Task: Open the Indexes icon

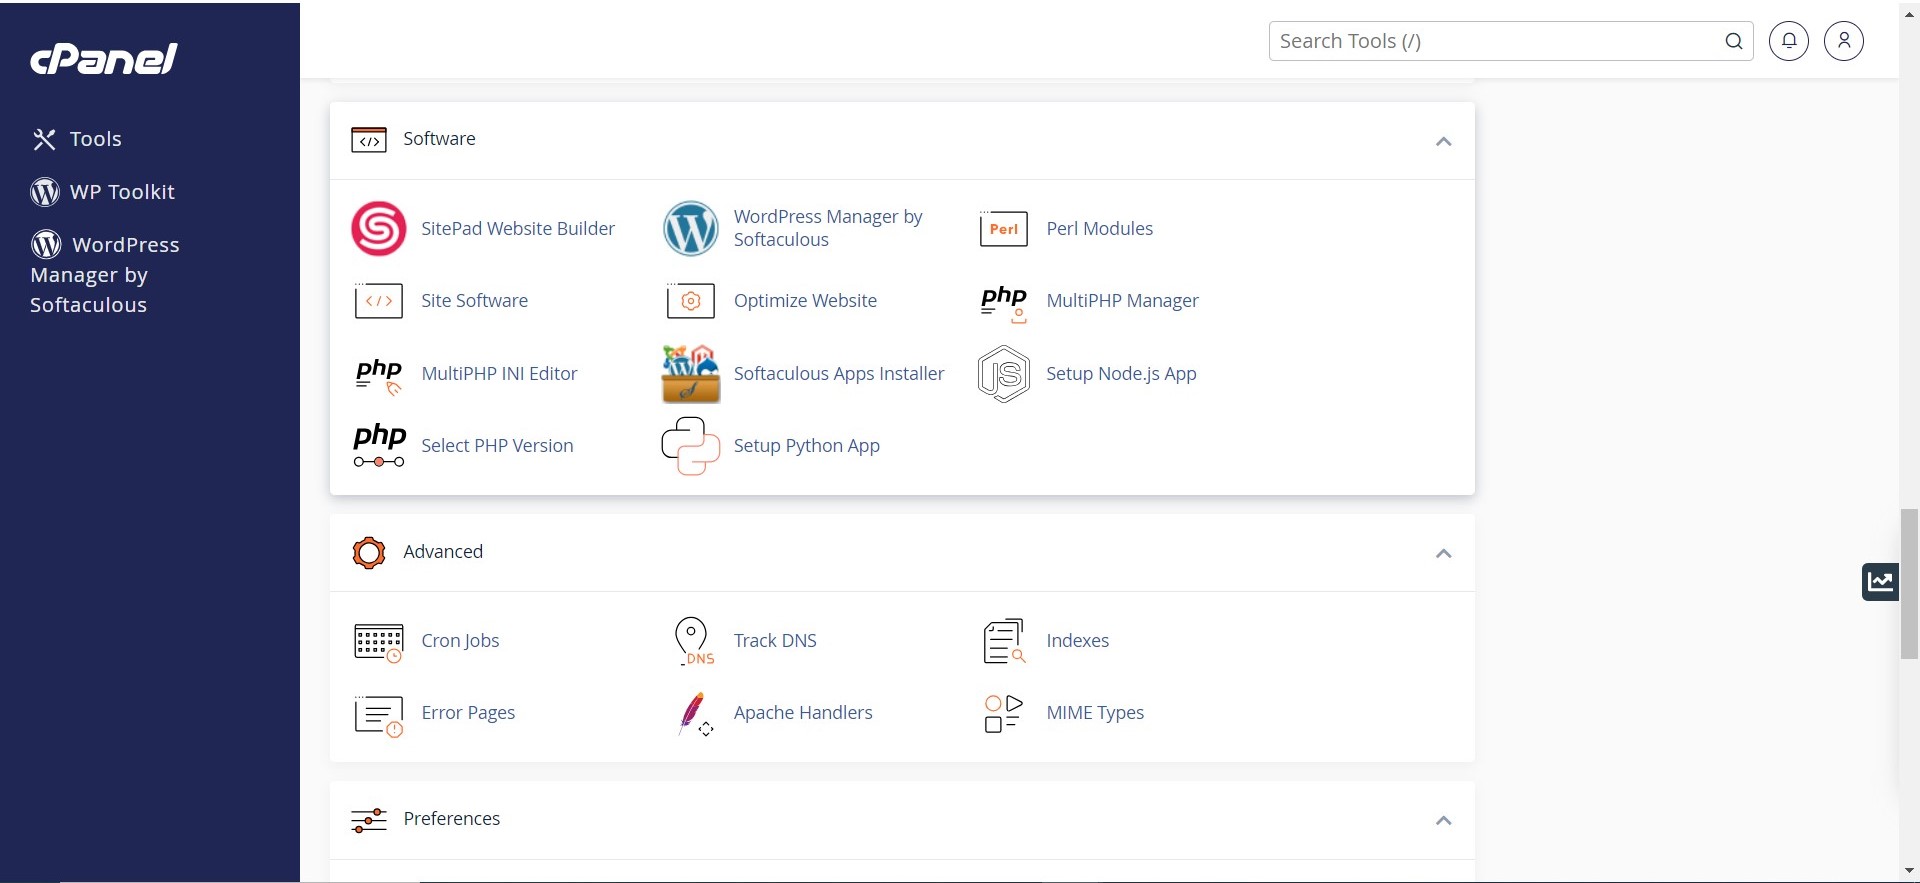Action: click(1004, 641)
